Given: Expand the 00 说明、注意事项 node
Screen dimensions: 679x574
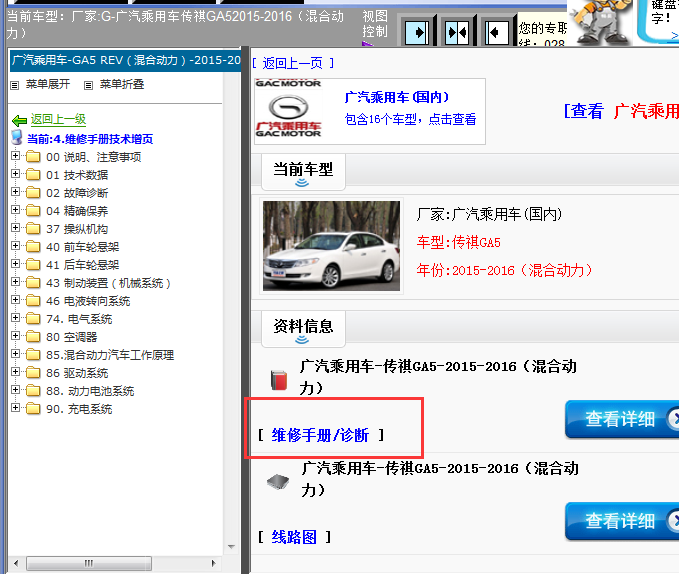Looking at the screenshot, I should click(16, 155).
